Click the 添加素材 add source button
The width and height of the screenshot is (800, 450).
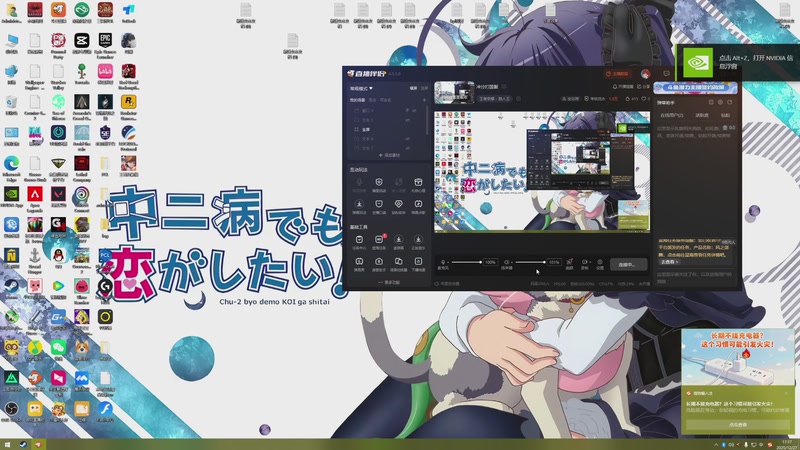click(x=390, y=155)
